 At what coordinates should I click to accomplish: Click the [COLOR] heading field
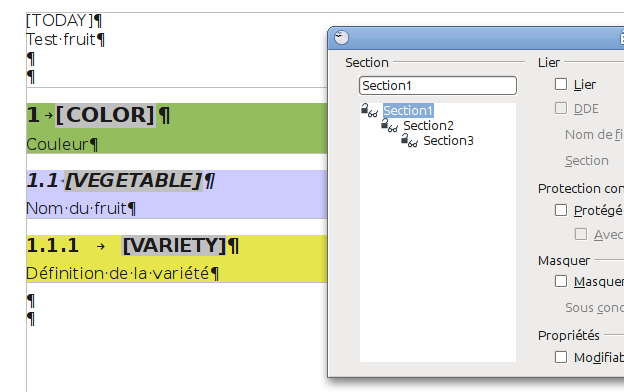(x=105, y=115)
